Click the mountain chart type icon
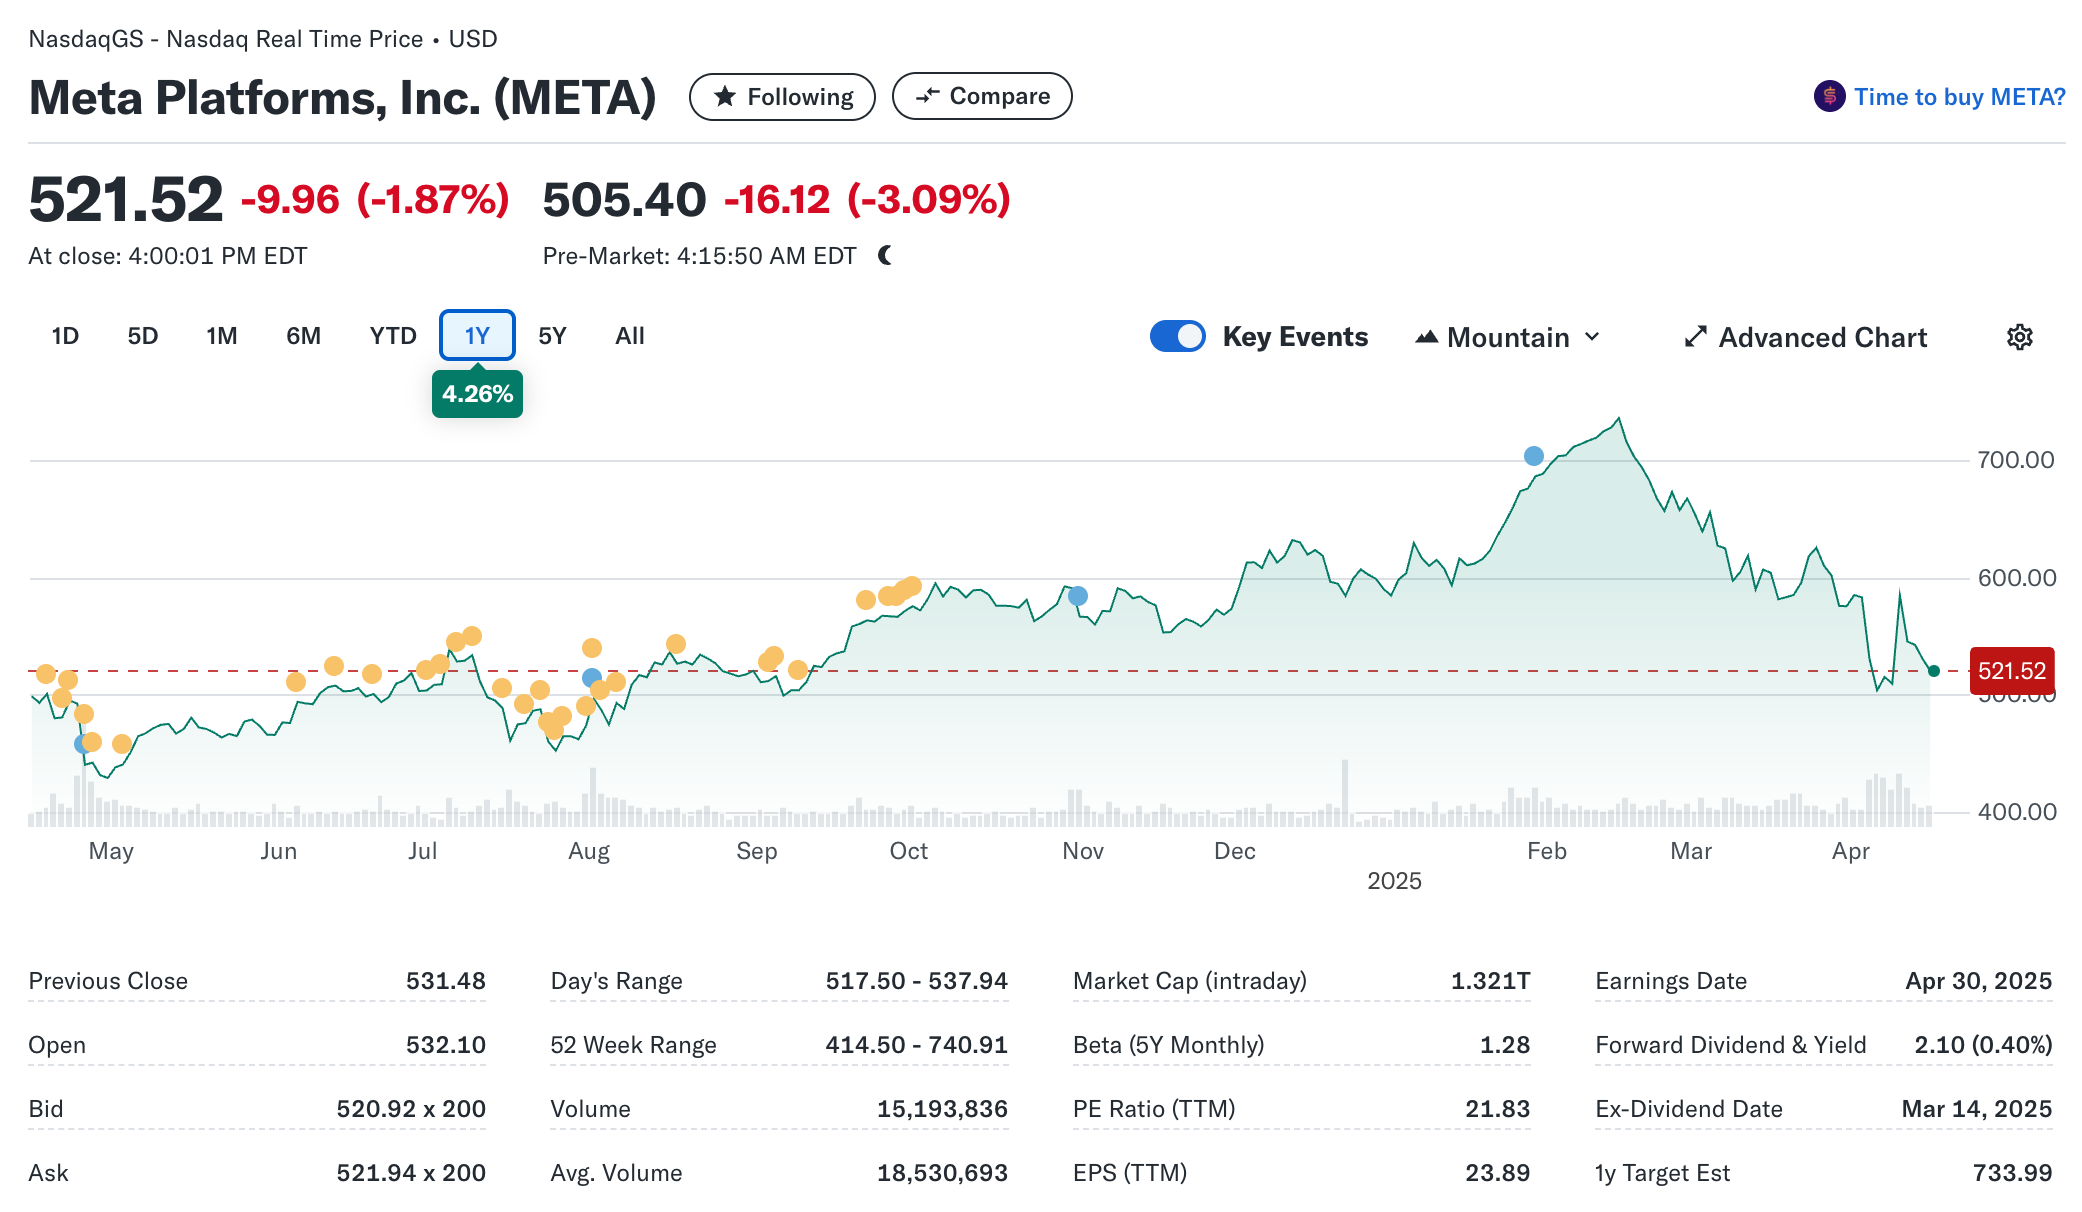 pos(1427,337)
